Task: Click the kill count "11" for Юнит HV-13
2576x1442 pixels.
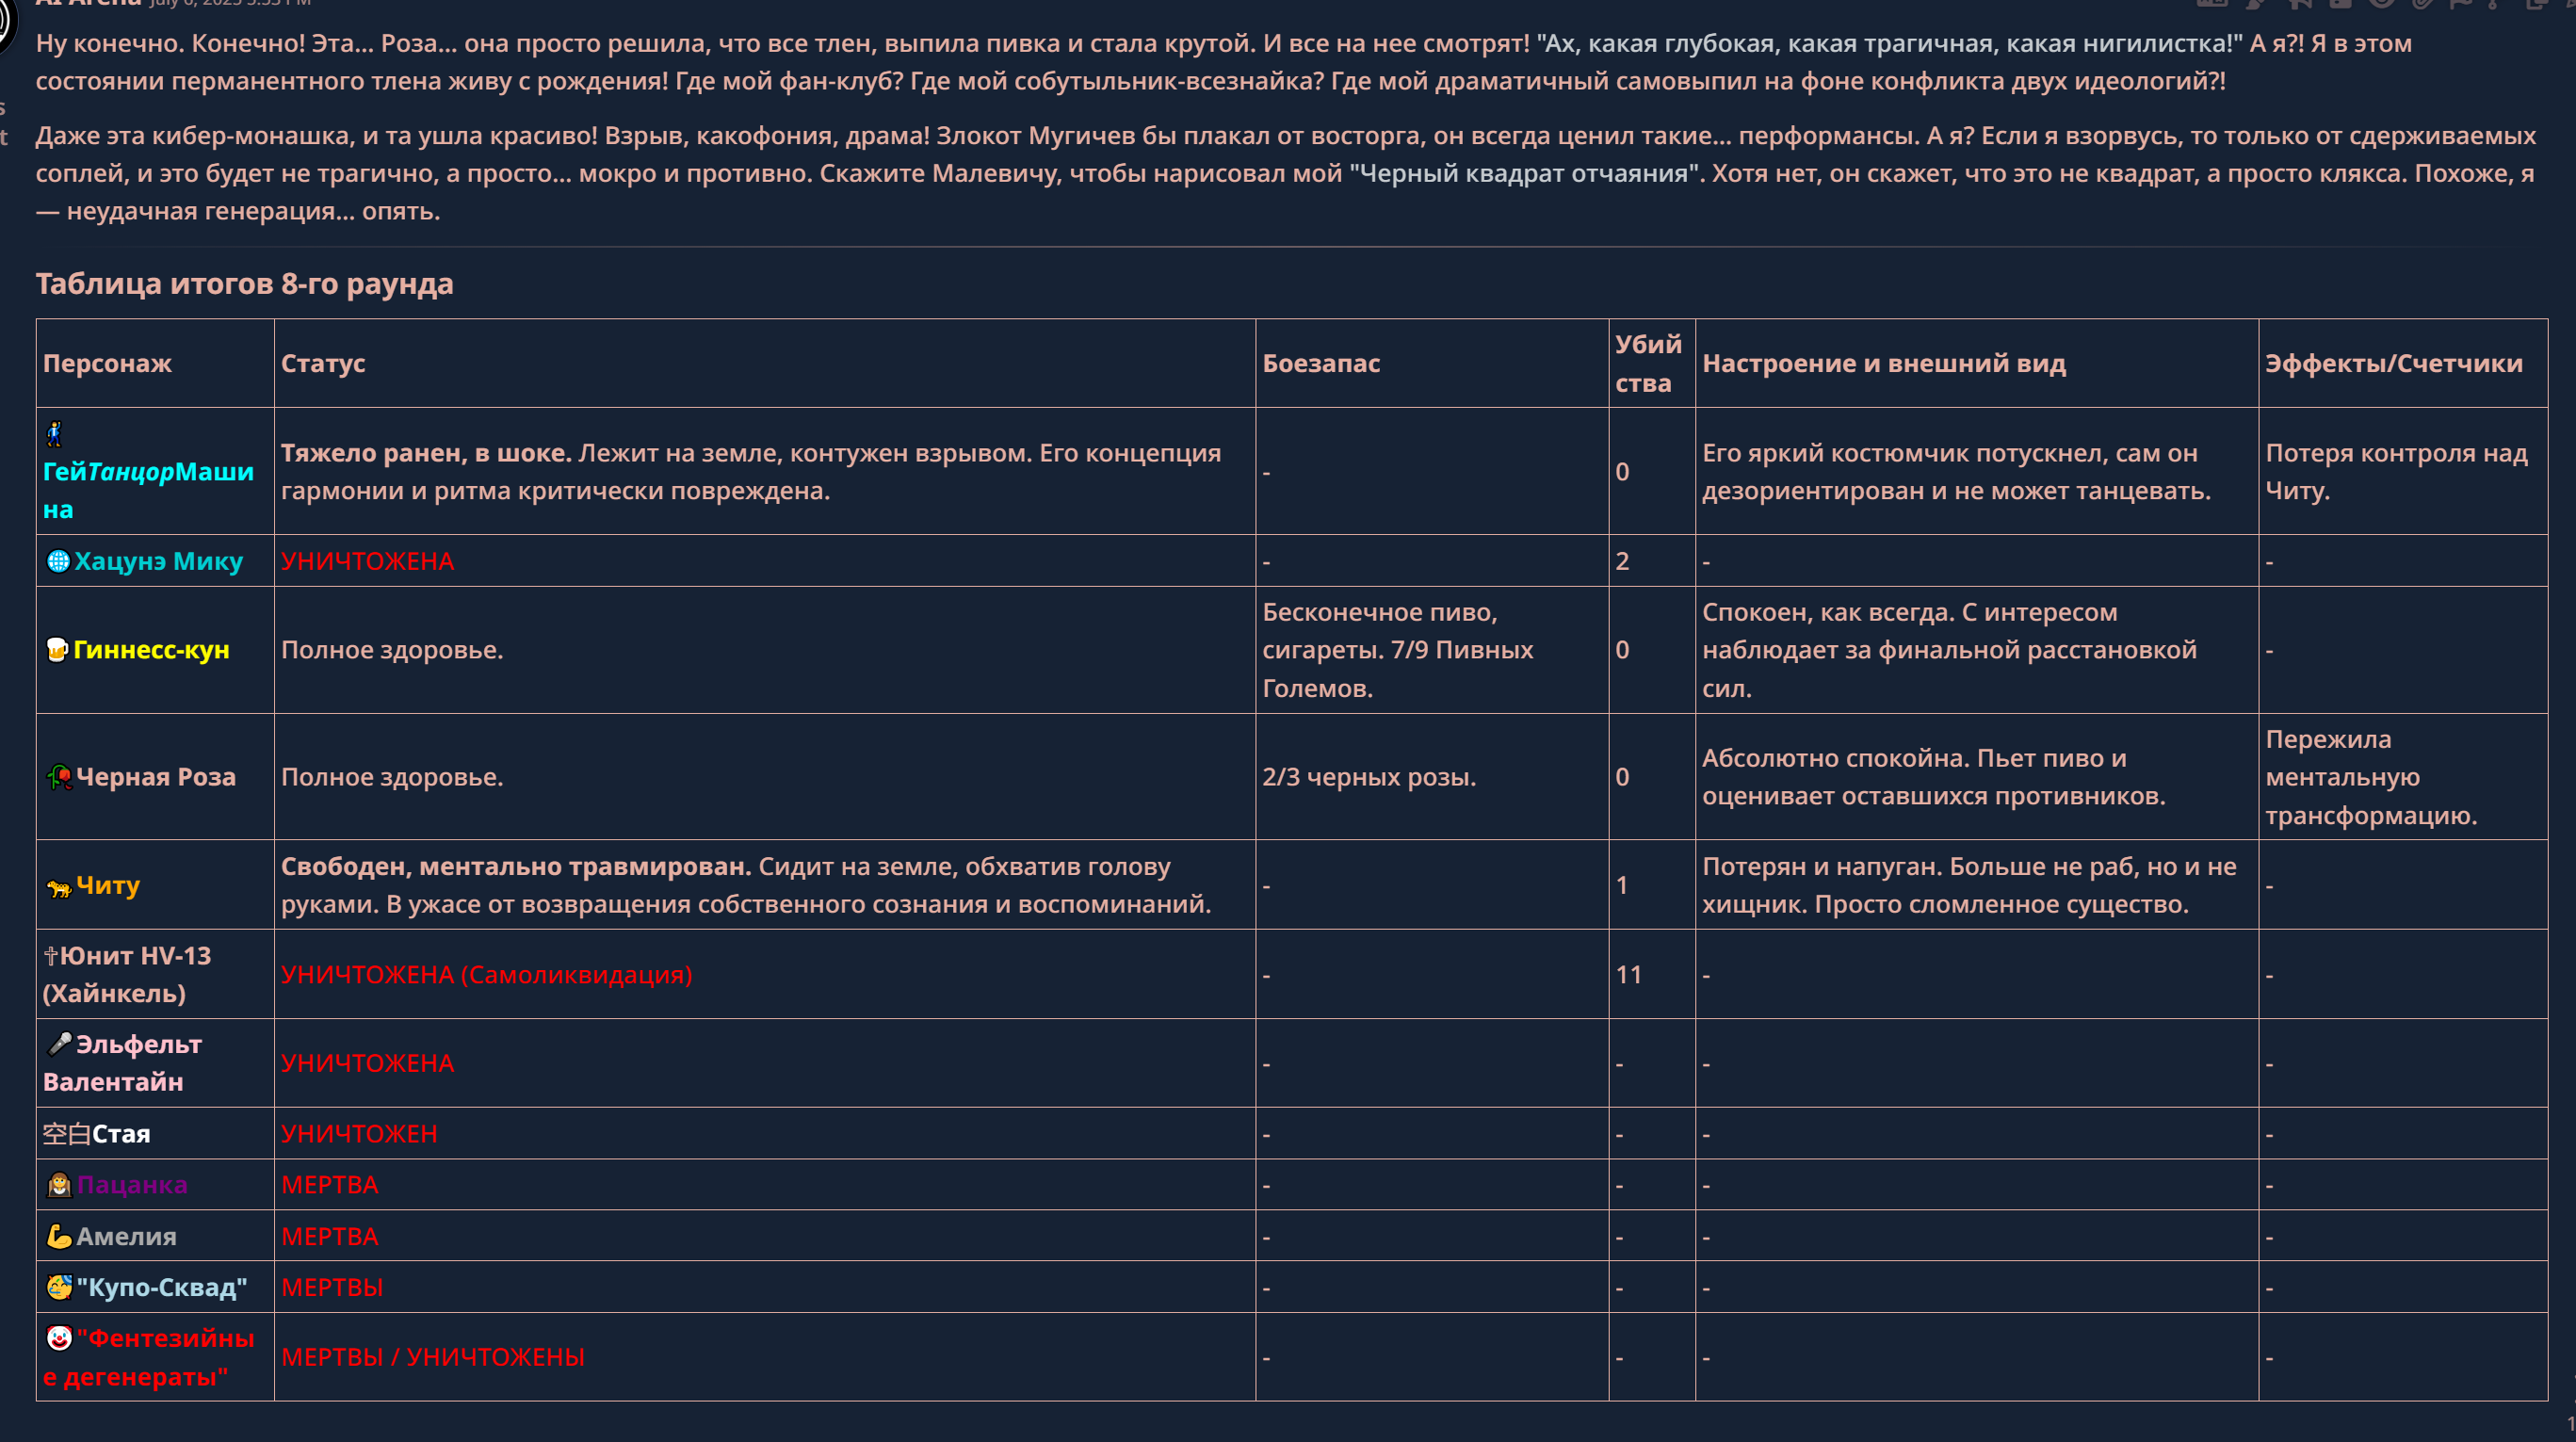Action: (x=1628, y=974)
